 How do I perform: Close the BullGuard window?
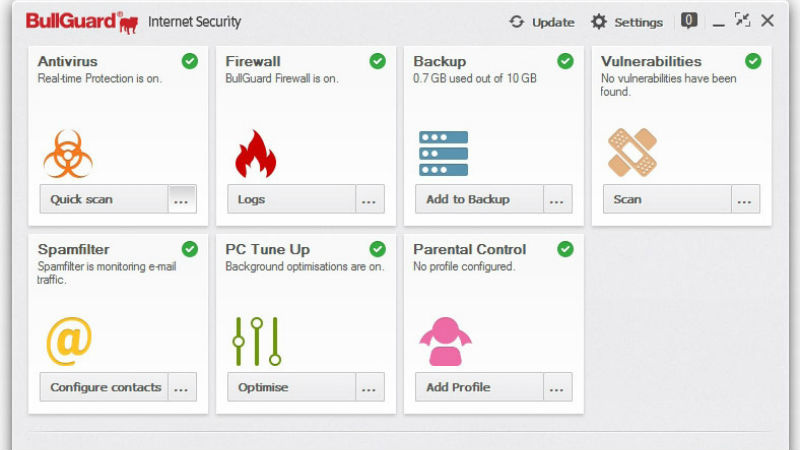pos(767,20)
